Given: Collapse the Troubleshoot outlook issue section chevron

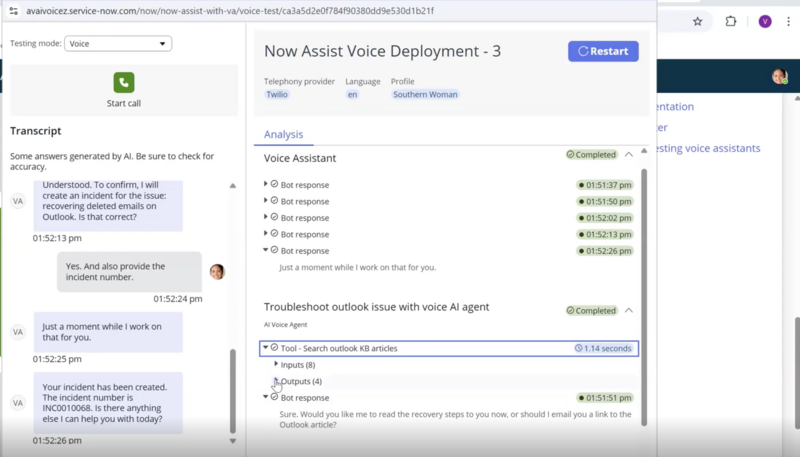Looking at the screenshot, I should [629, 310].
